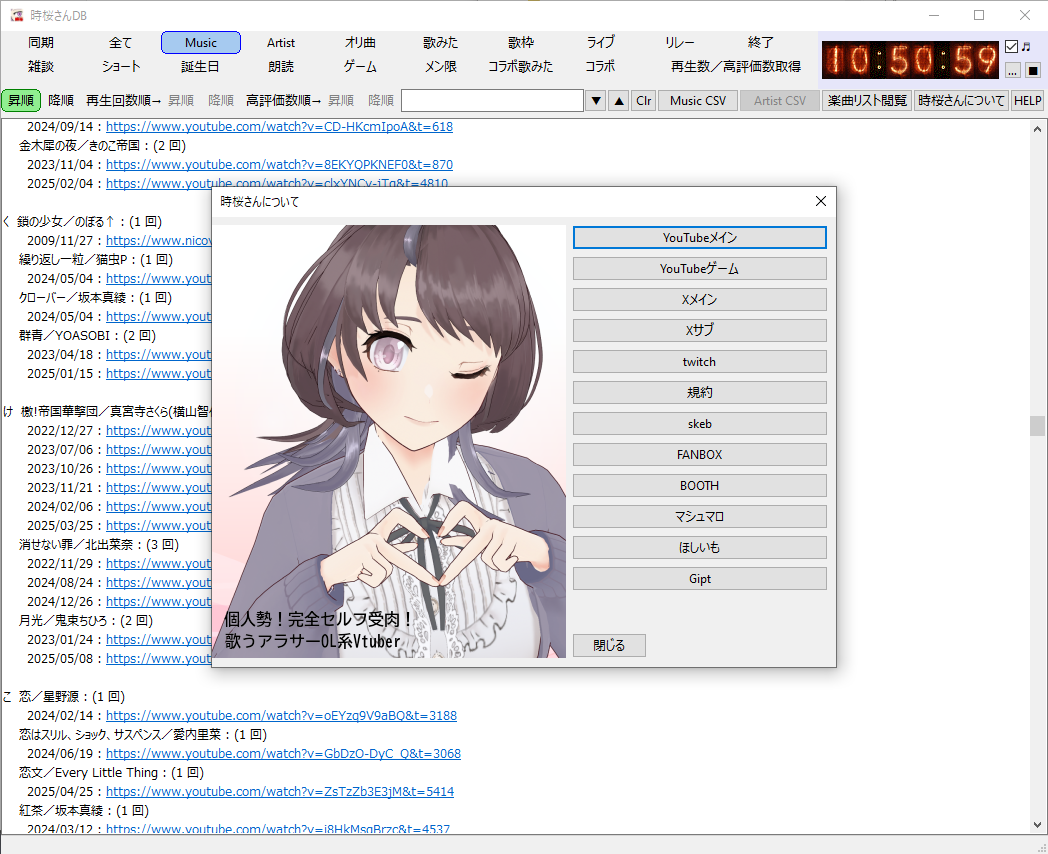Select the 降順 sort option

click(61, 100)
